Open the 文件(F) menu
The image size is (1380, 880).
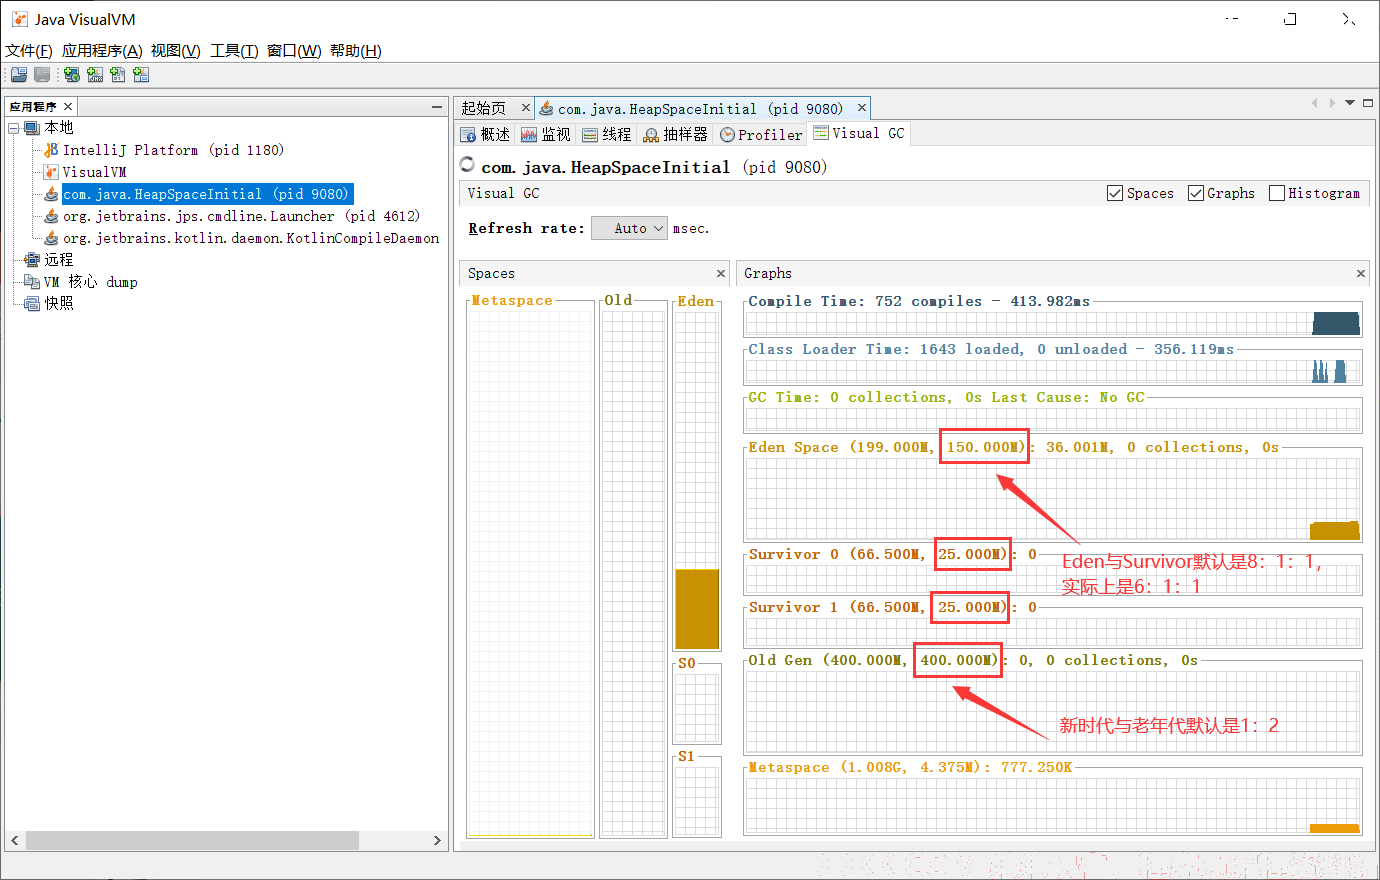29,51
